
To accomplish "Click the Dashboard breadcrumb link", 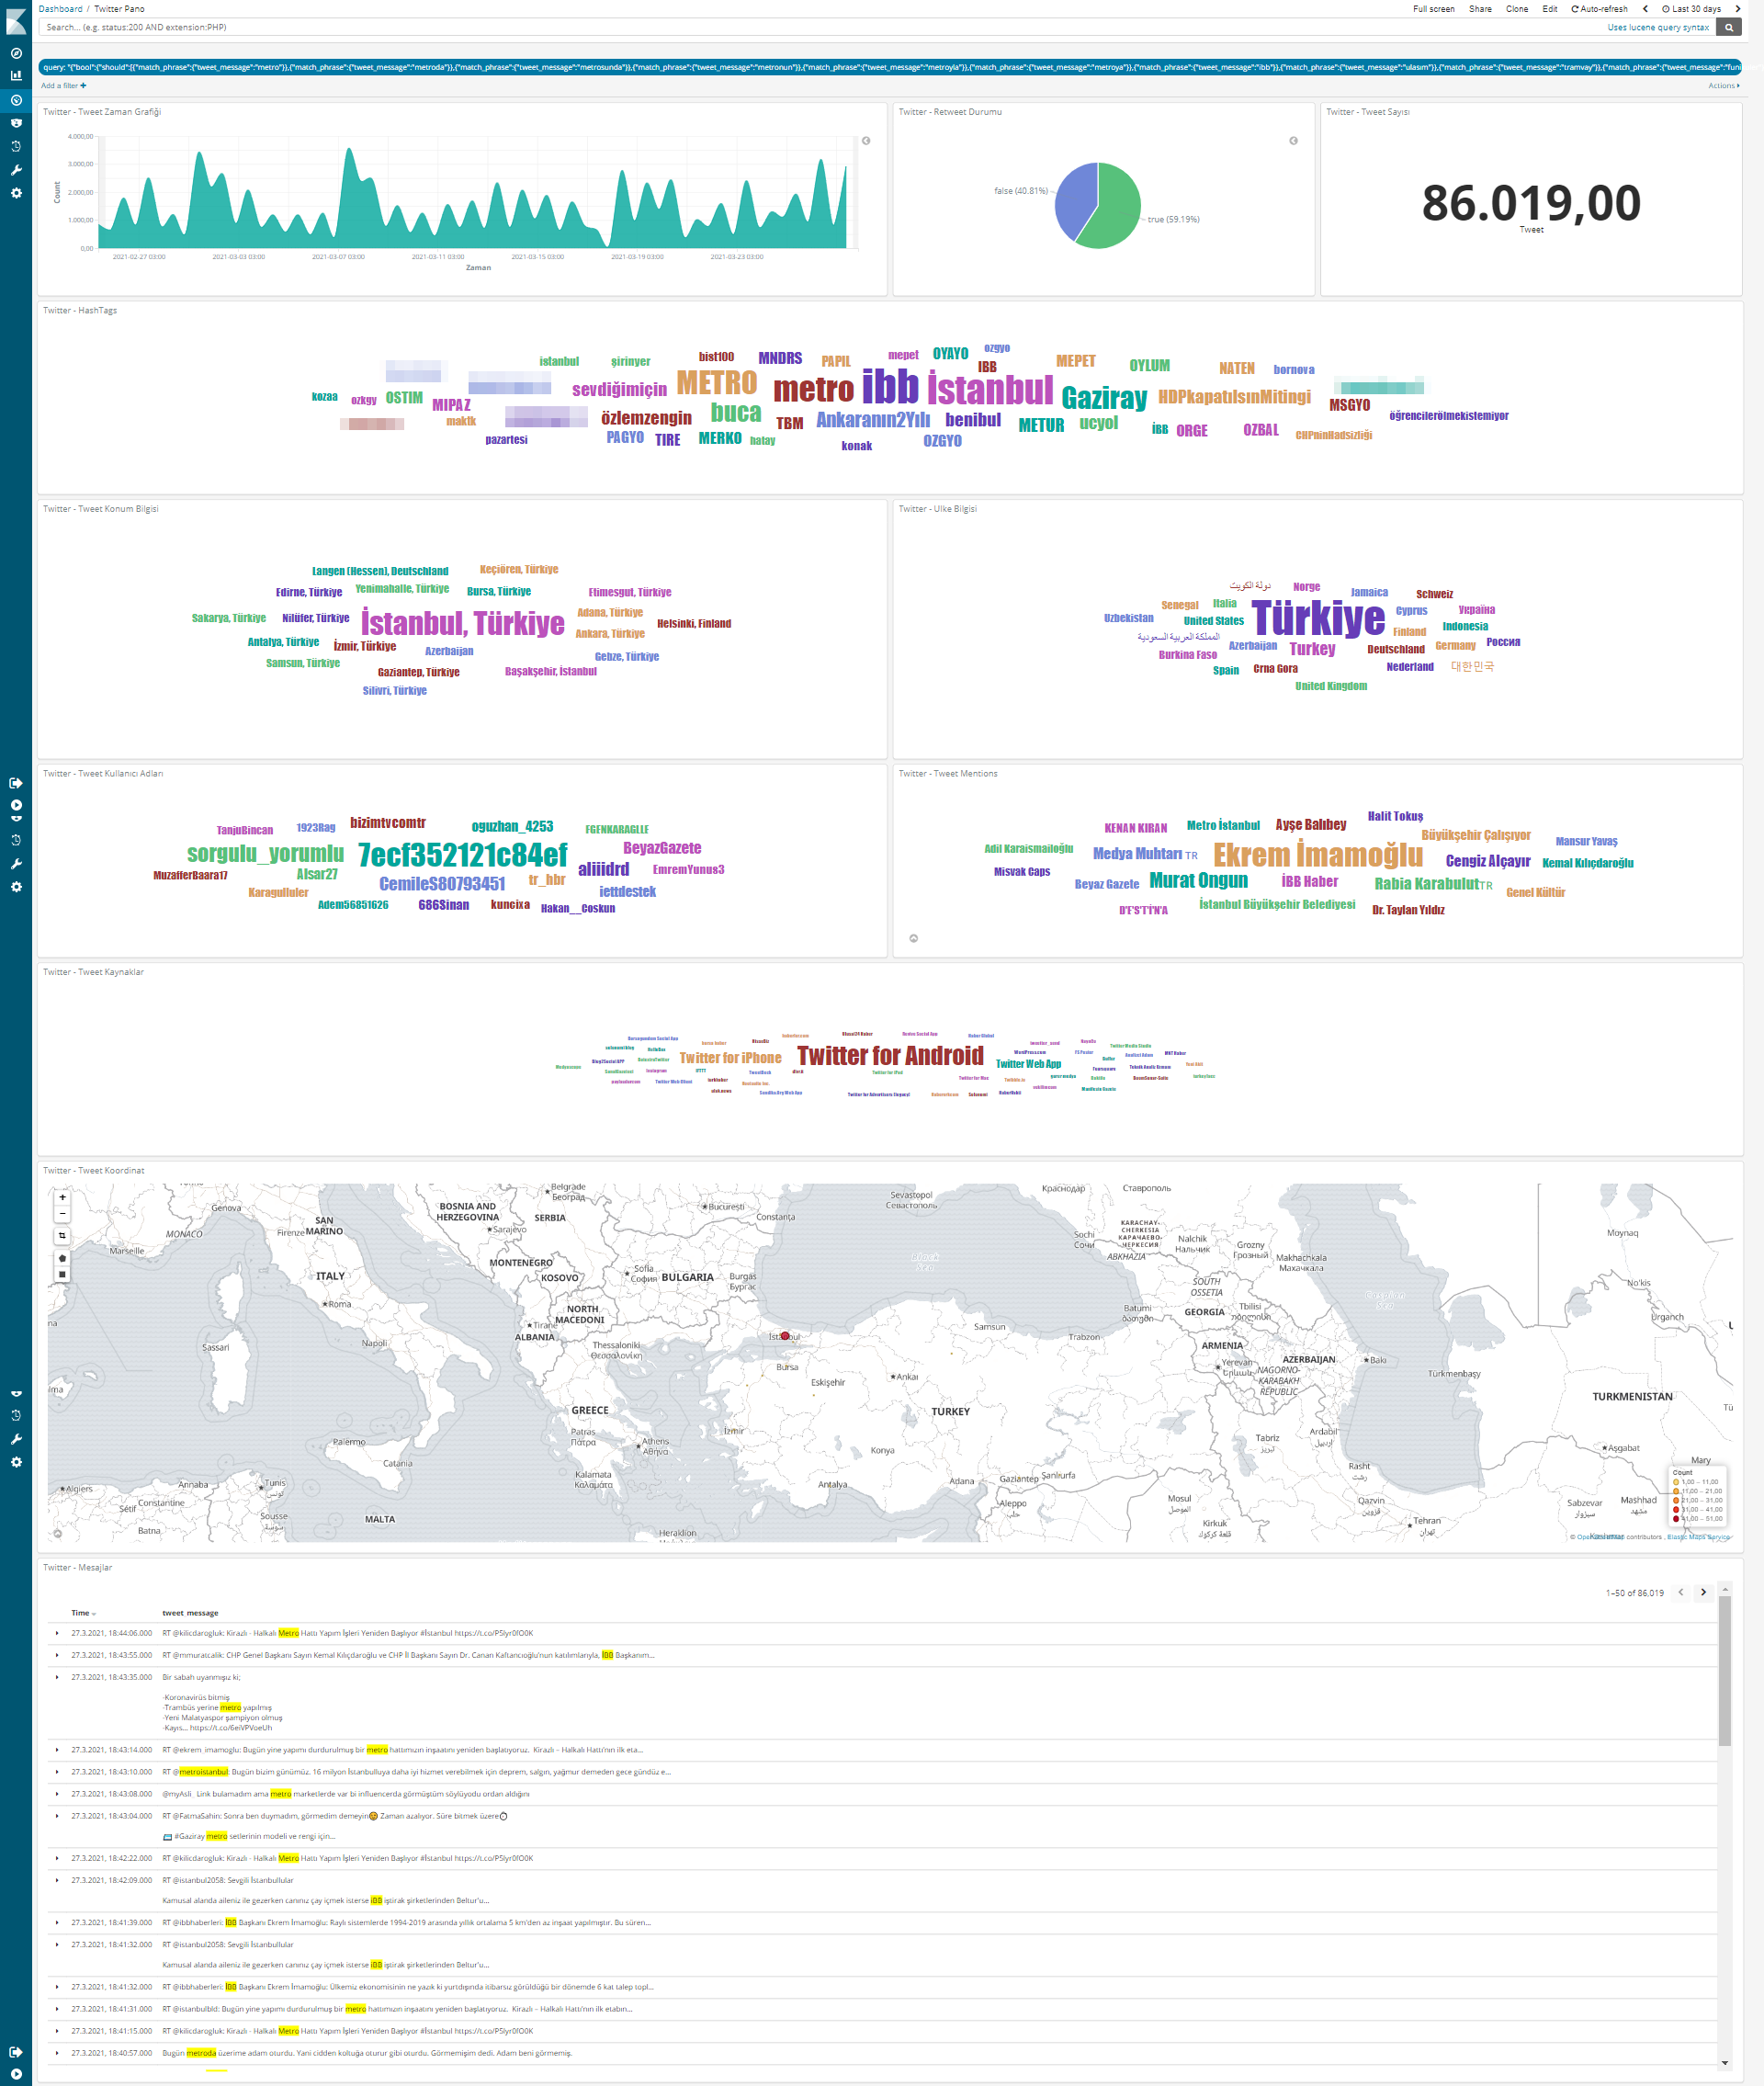I will click(x=60, y=9).
